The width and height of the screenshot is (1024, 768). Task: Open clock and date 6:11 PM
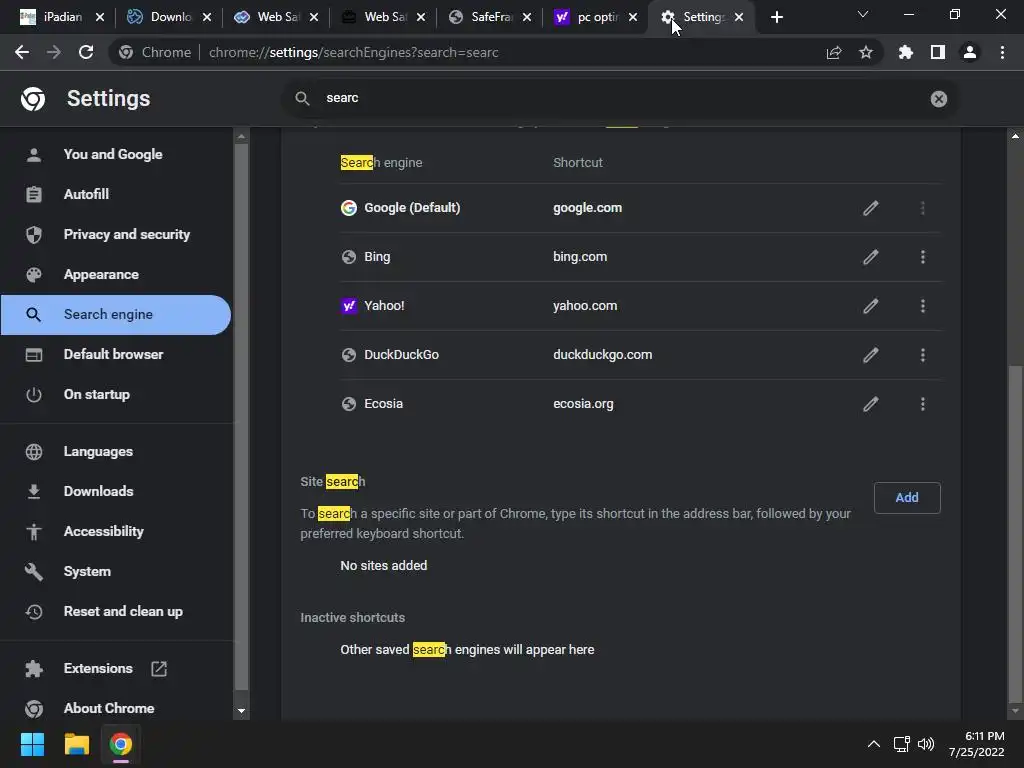pos(977,744)
